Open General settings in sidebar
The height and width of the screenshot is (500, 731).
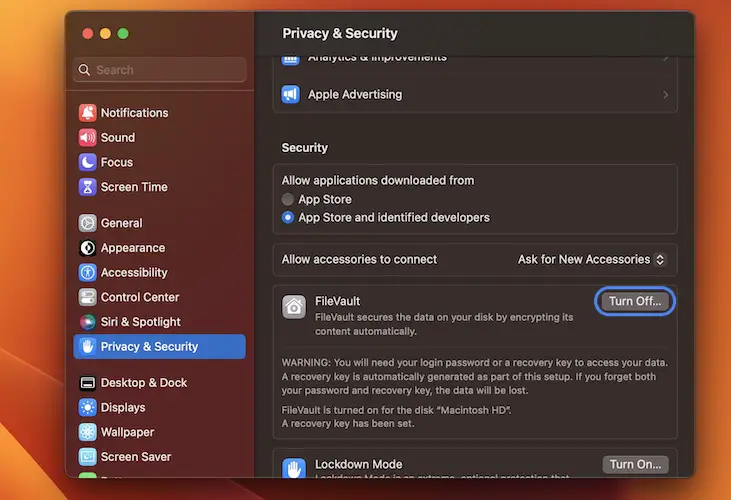coord(121,223)
